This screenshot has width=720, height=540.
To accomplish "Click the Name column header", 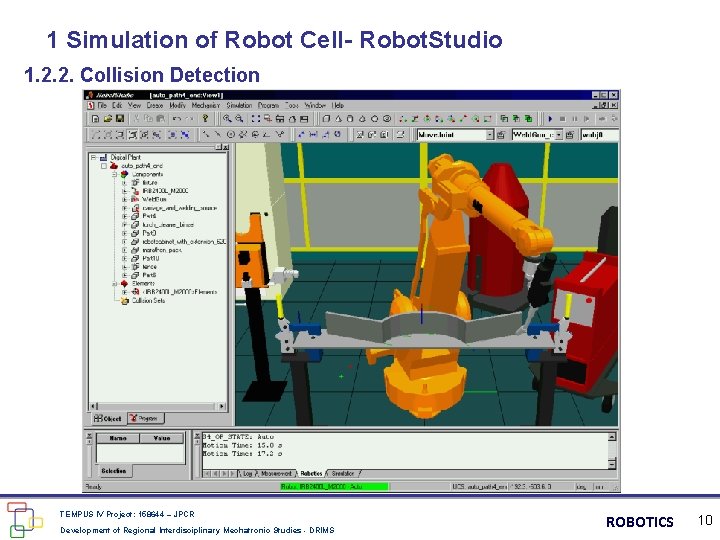I will point(118,439).
